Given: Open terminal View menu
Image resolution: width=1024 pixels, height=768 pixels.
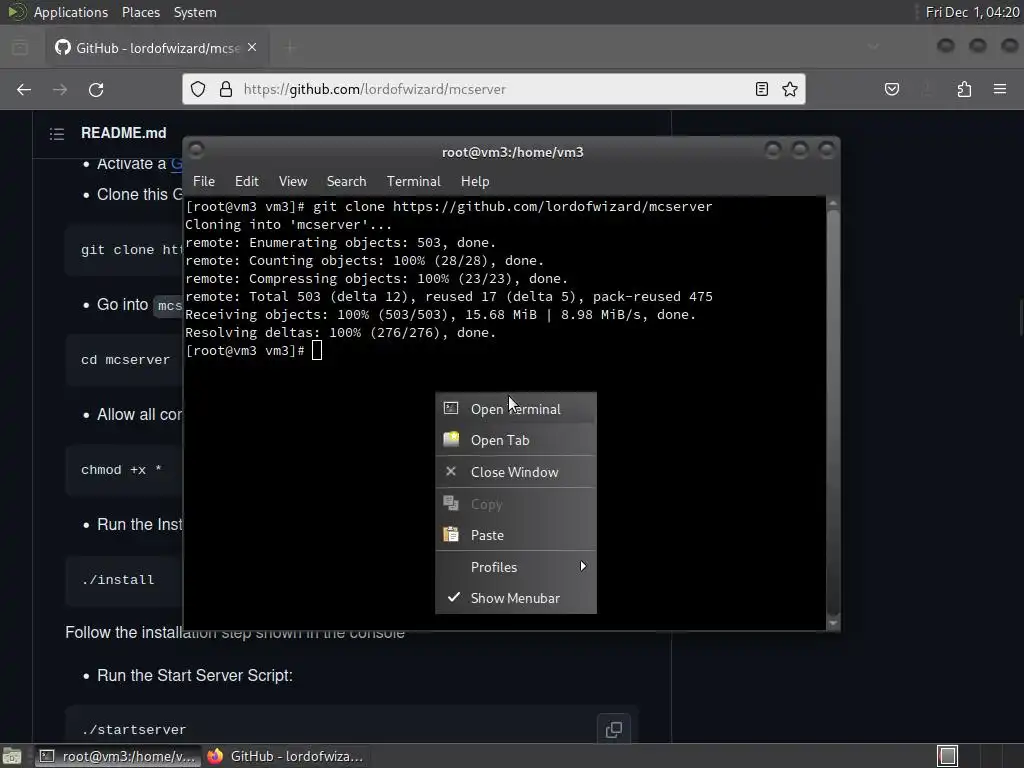Looking at the screenshot, I should (x=293, y=182).
